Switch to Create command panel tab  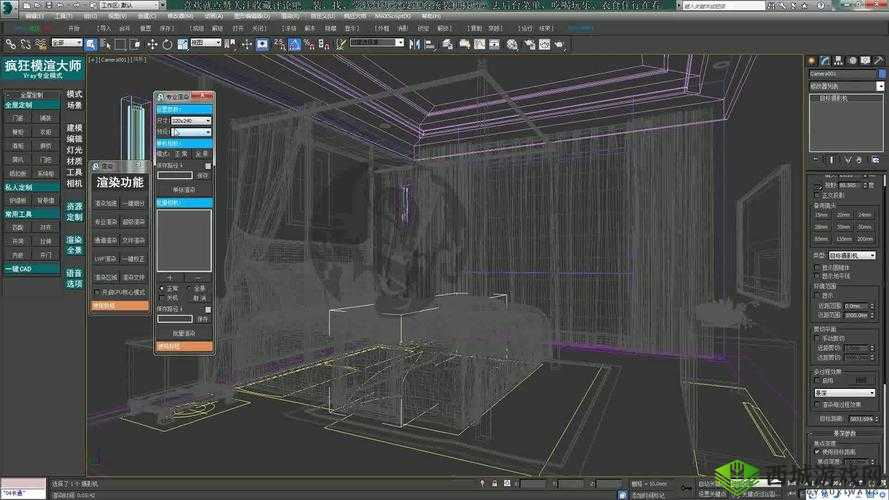tap(812, 60)
